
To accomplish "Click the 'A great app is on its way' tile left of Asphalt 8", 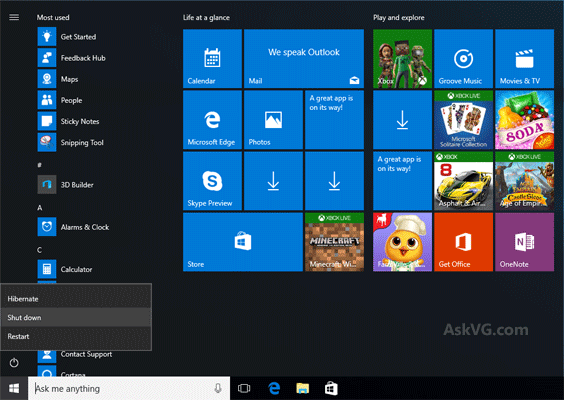I will click(402, 181).
